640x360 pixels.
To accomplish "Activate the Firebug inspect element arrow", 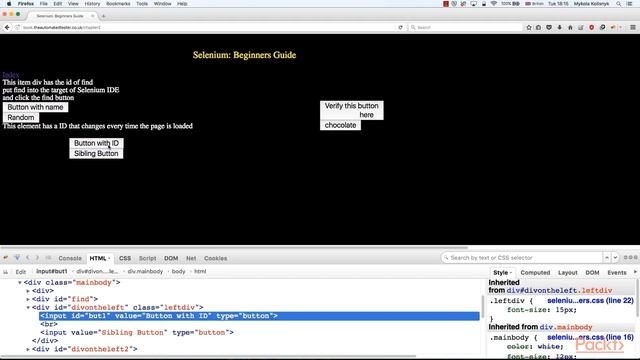I will [17, 258].
